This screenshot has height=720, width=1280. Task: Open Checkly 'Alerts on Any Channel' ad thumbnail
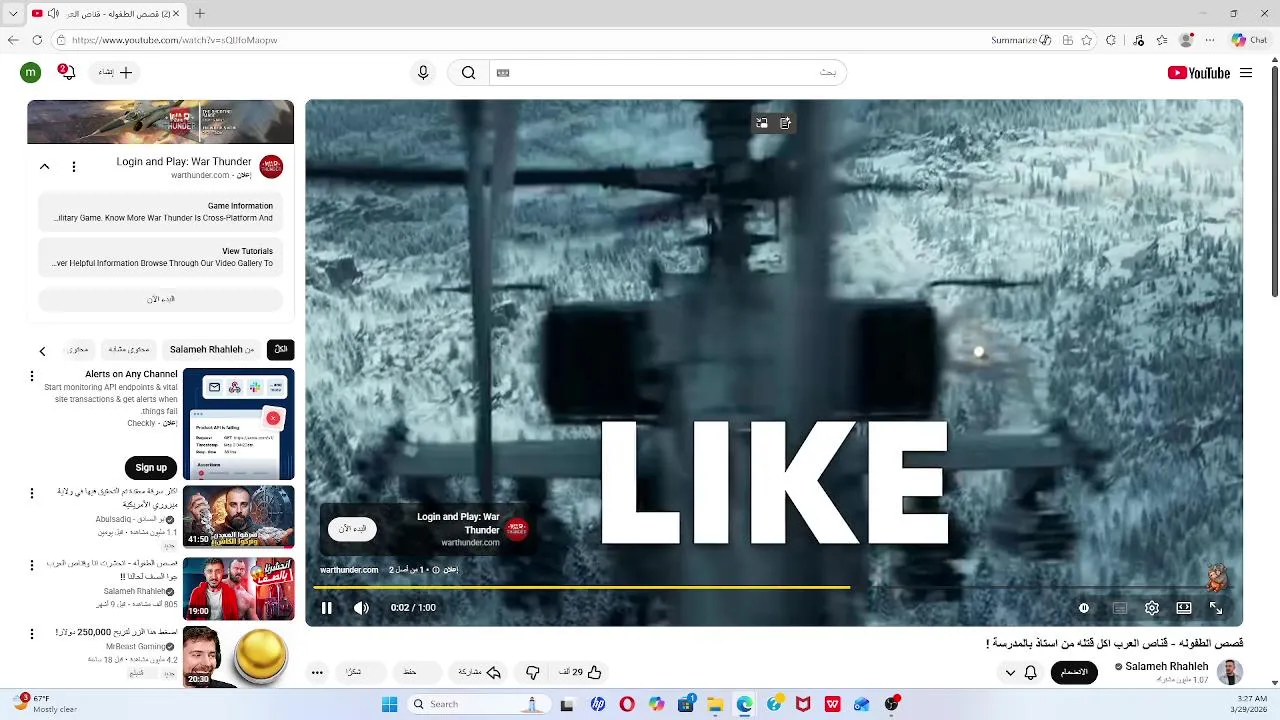coord(239,424)
